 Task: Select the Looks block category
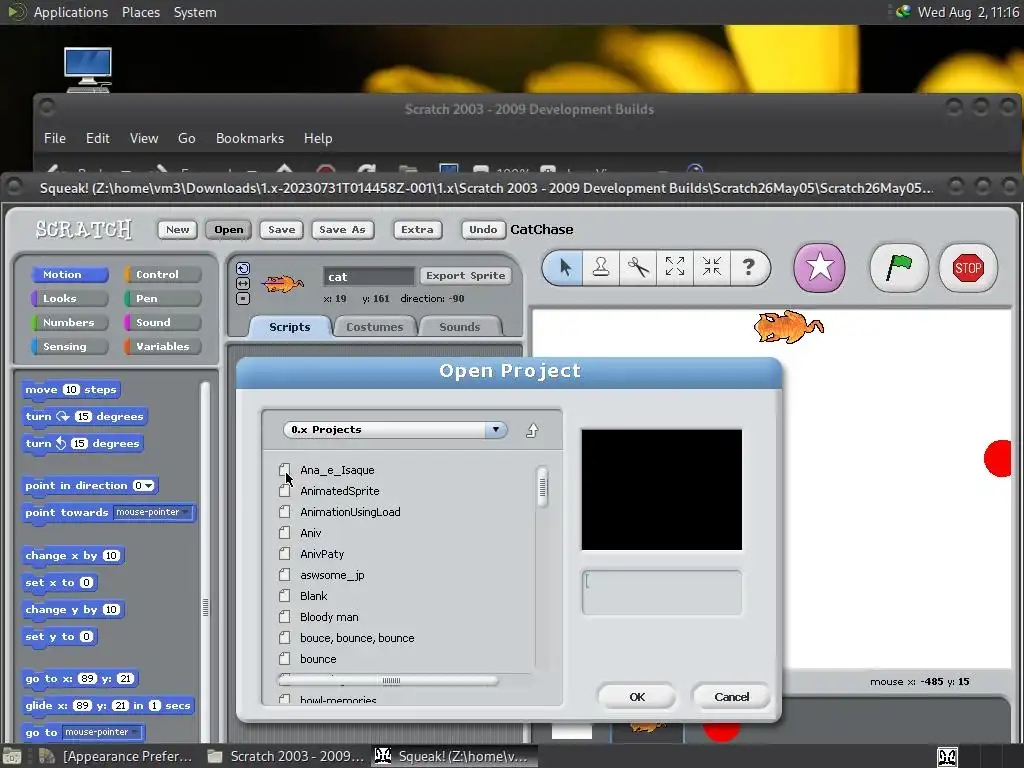coord(69,298)
